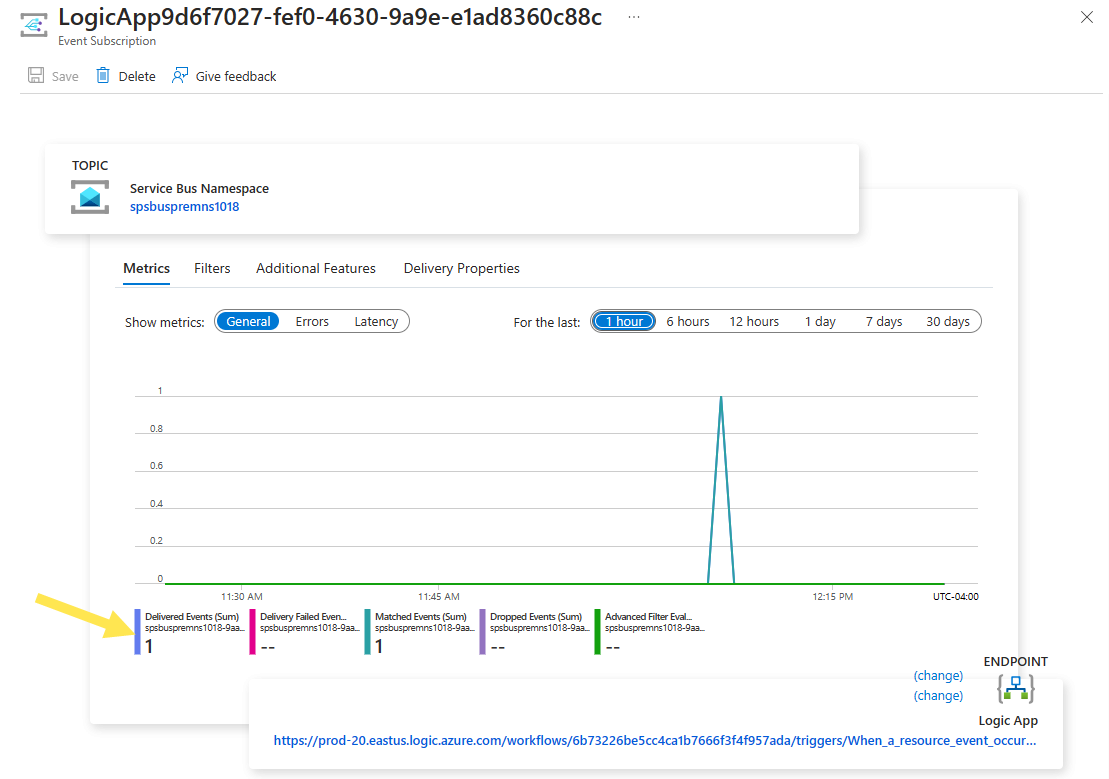1109x779 pixels.
Task: Open the ellipsis more options menu
Action: coord(634,17)
